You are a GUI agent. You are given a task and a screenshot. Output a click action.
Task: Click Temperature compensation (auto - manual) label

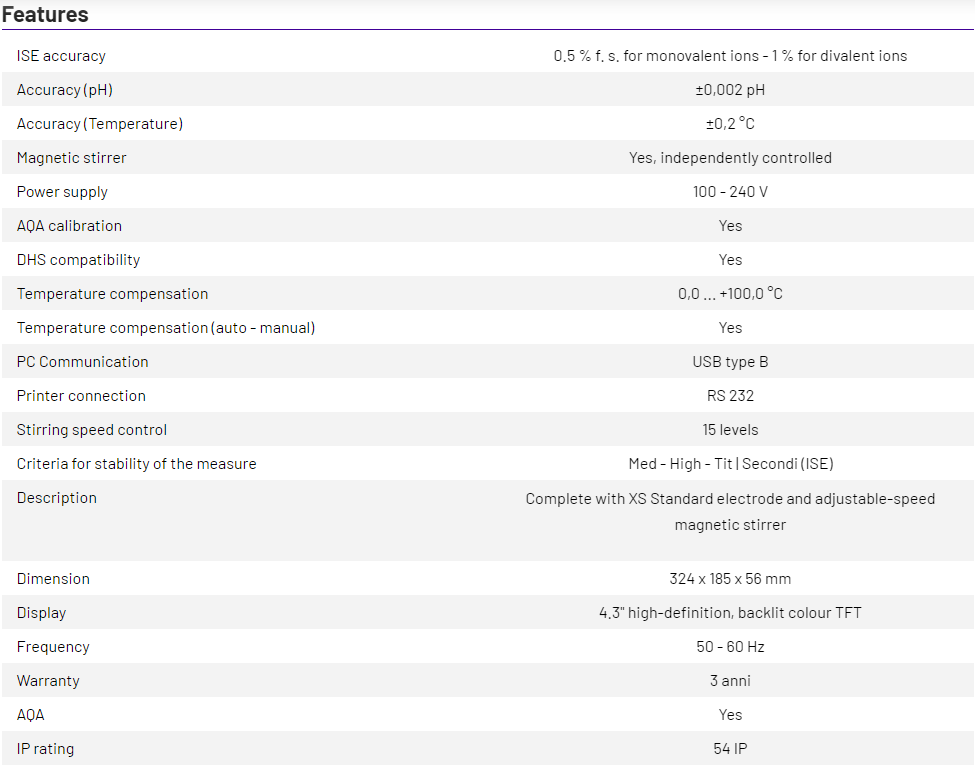166,328
